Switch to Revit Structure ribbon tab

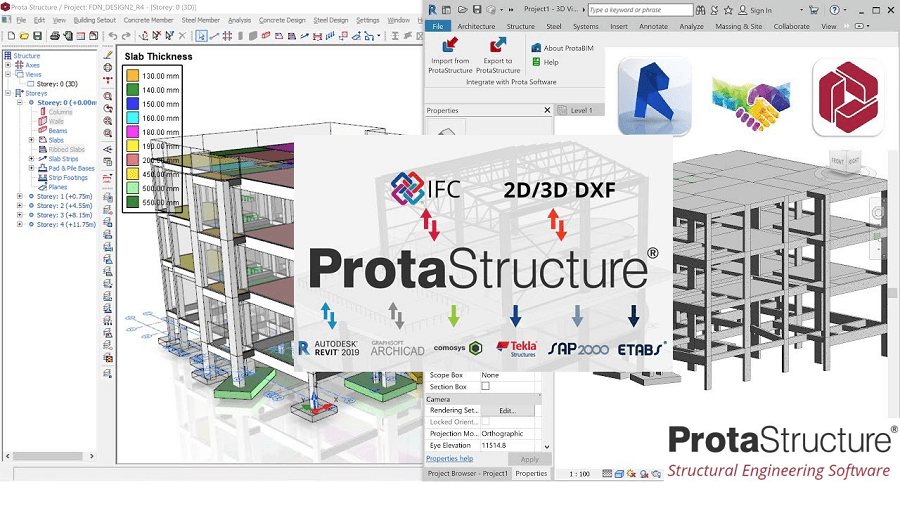(x=520, y=26)
